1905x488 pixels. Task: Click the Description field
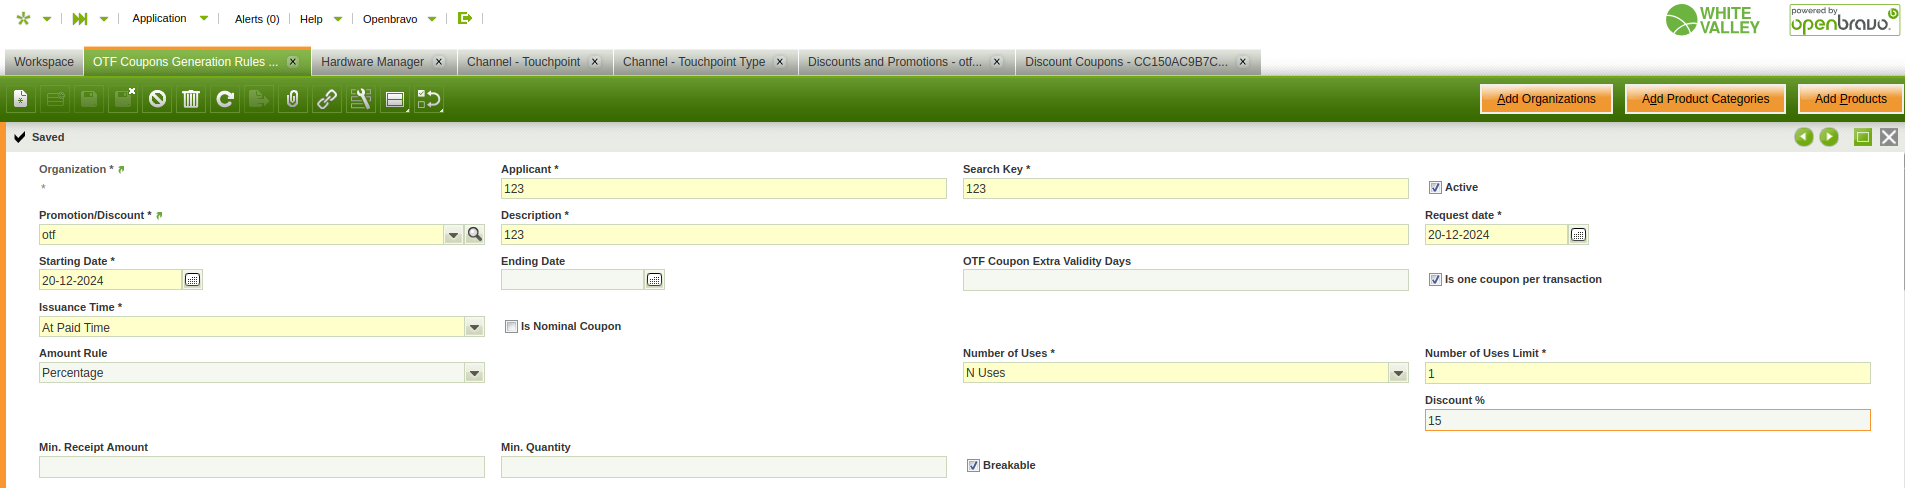coord(954,234)
